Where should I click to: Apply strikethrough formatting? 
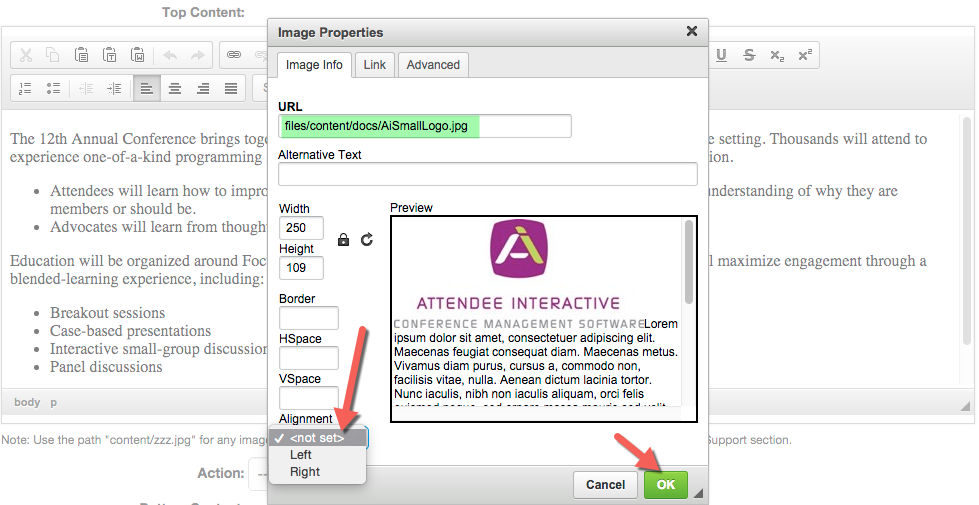coord(749,56)
